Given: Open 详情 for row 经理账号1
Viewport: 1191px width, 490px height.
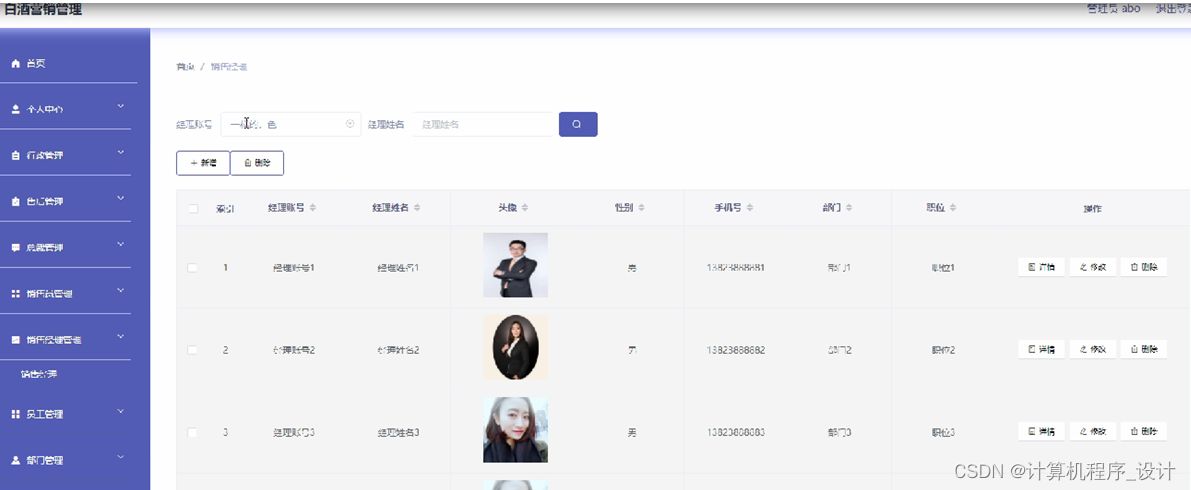Looking at the screenshot, I should [1041, 267].
